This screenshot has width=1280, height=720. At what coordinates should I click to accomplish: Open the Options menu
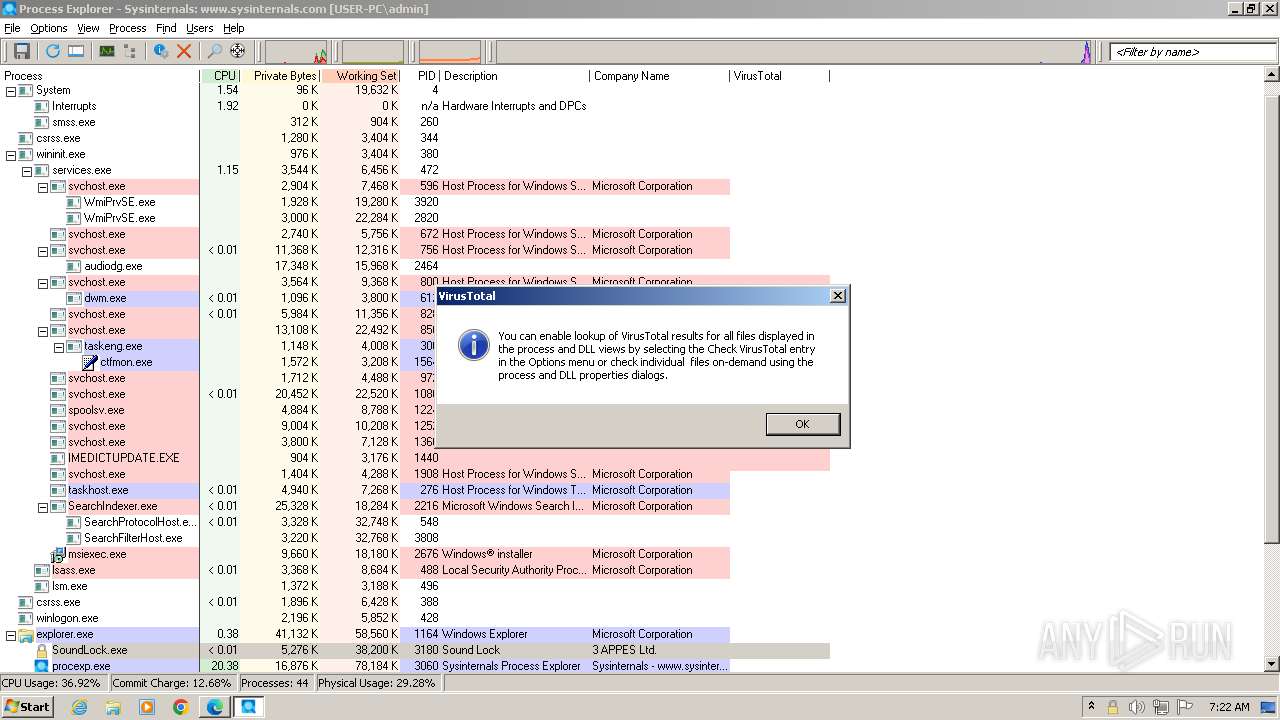[48, 28]
